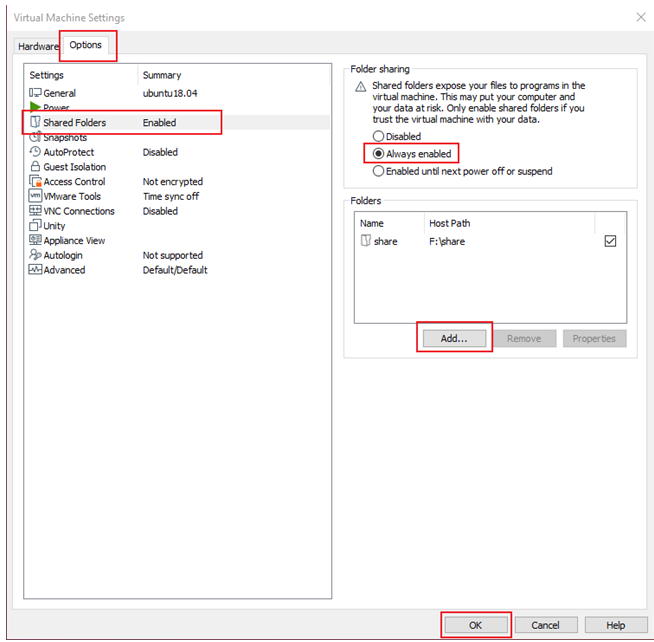This screenshot has height=642, width=654.
Task: Click the Autologin user icon
Action: click(35, 254)
